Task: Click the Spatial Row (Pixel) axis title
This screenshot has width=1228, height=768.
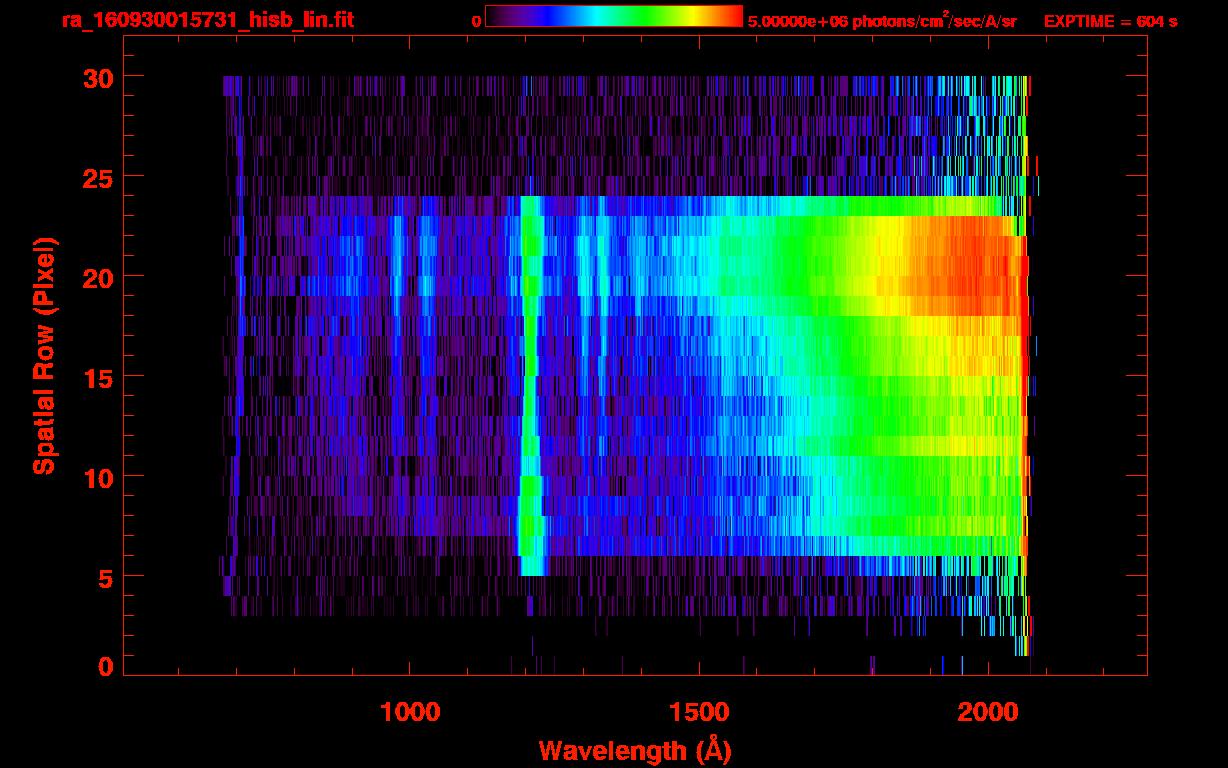Action: (x=43, y=355)
